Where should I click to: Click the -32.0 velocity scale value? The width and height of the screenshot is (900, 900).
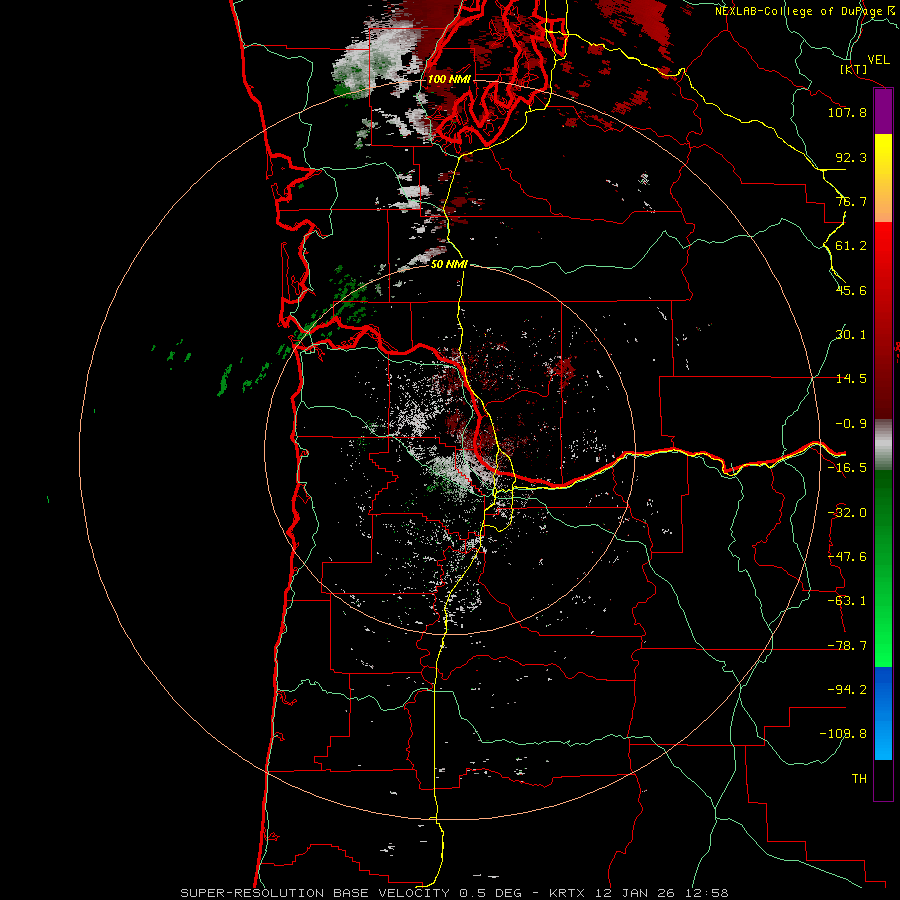847,513
